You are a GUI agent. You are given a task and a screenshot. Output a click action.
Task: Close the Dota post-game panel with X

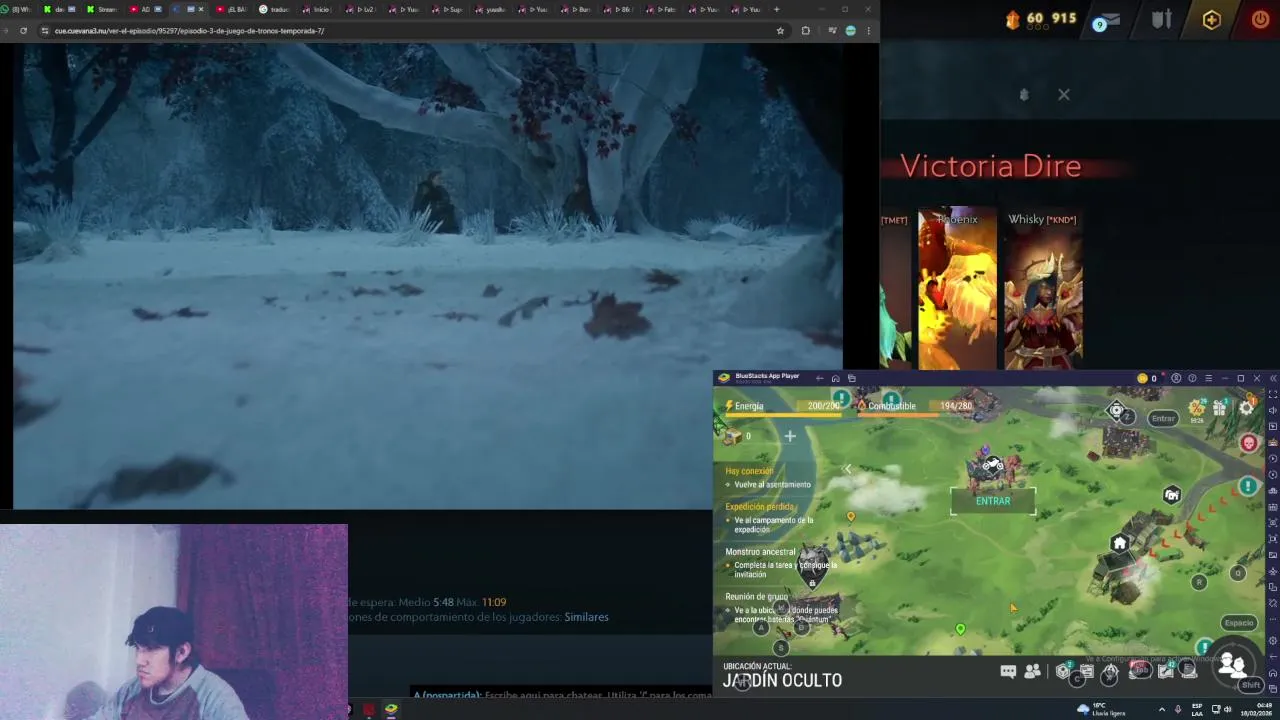click(x=1063, y=94)
